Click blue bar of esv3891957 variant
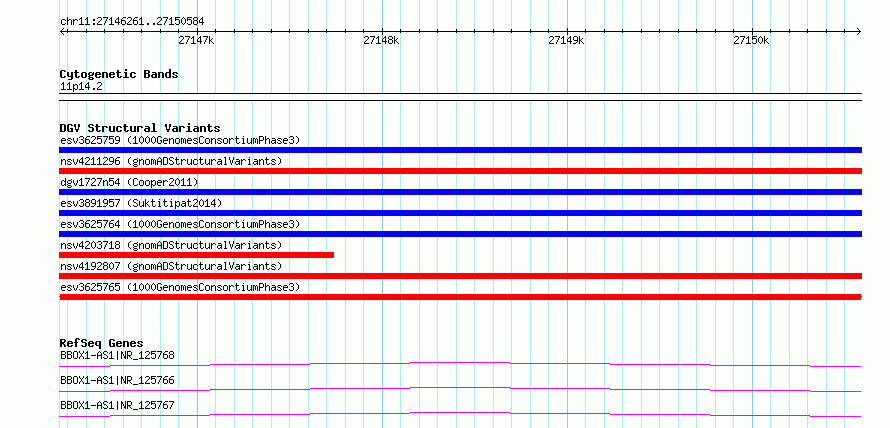The height and width of the screenshot is (428, 890). coord(460,213)
